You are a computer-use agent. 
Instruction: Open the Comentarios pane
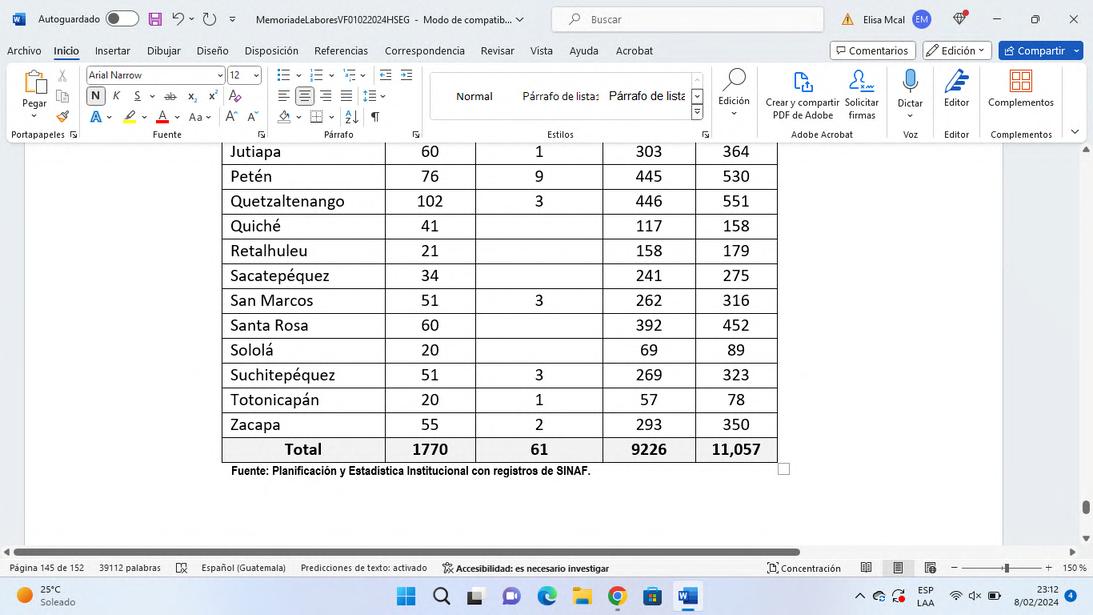click(x=872, y=51)
